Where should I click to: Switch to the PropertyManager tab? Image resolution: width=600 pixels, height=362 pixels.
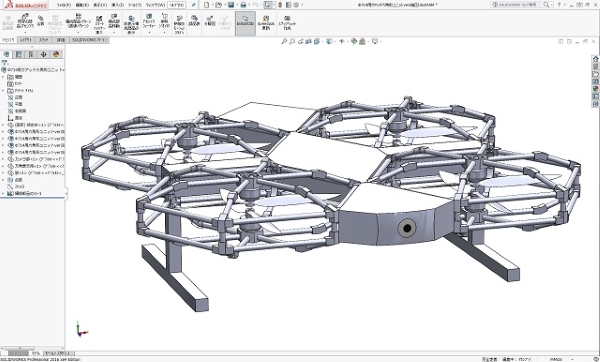(x=18, y=54)
